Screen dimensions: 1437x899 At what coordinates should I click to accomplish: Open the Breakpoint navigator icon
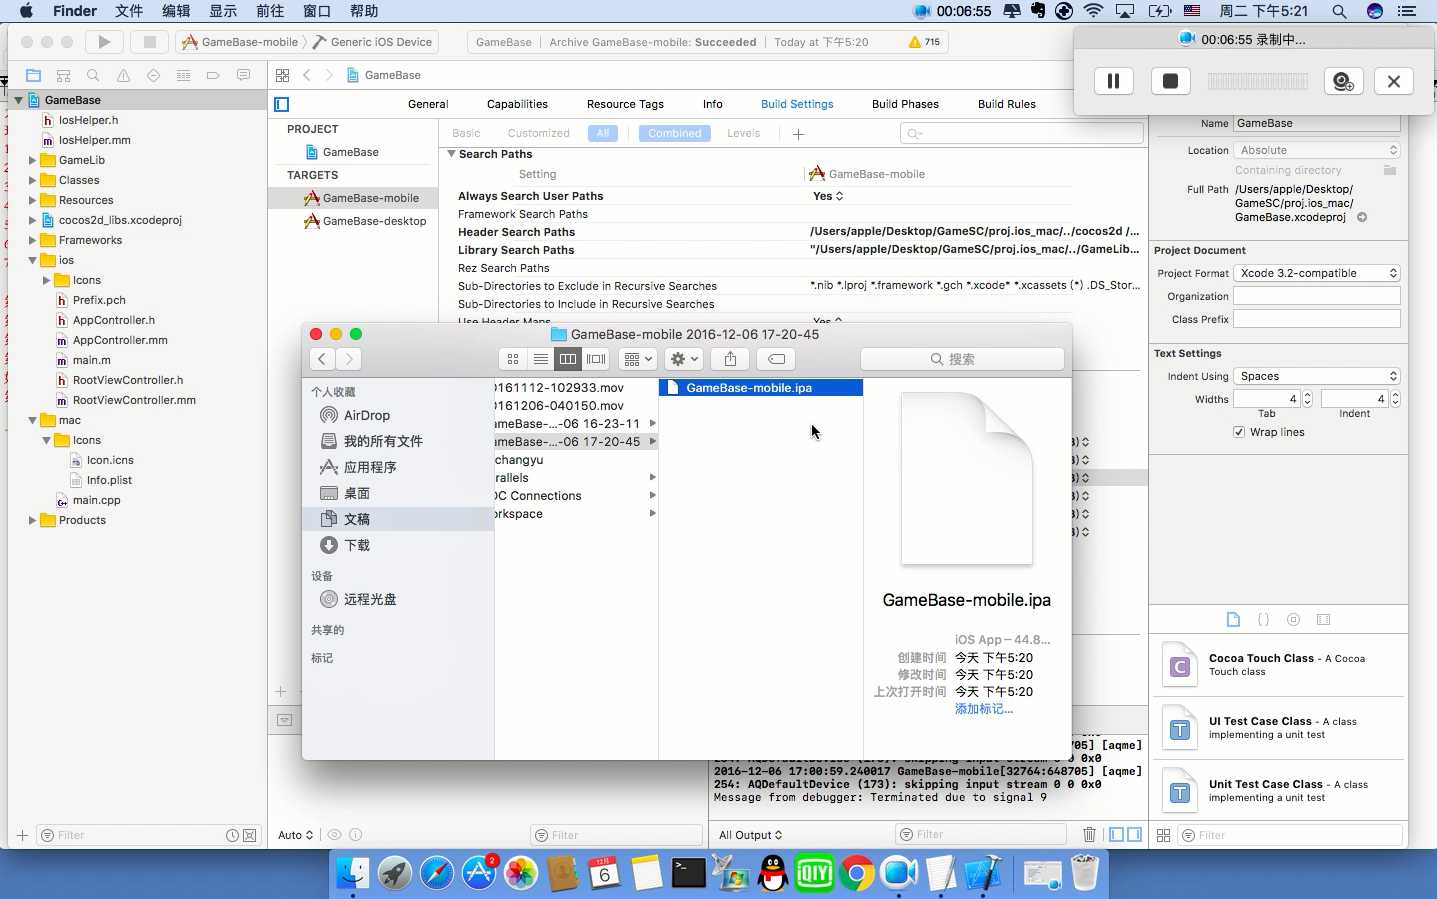click(x=213, y=75)
